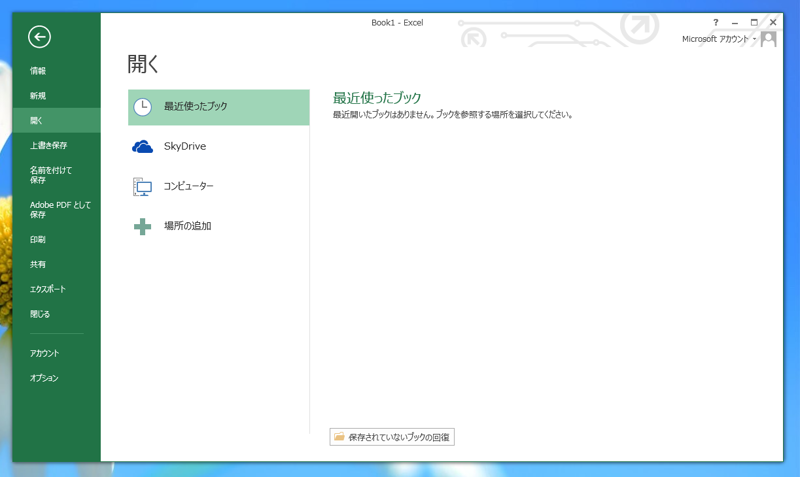Maximize the Excel window
The image size is (800, 477).
pos(754,22)
